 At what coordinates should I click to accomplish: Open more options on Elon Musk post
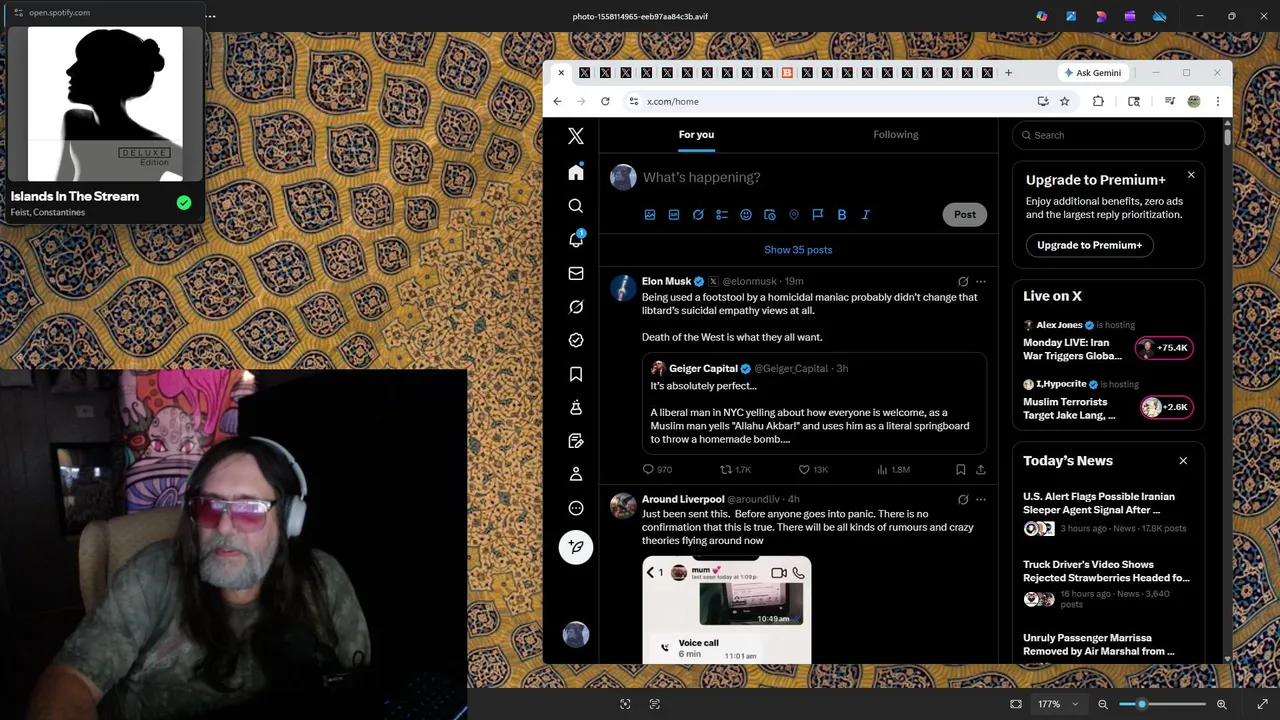(981, 282)
